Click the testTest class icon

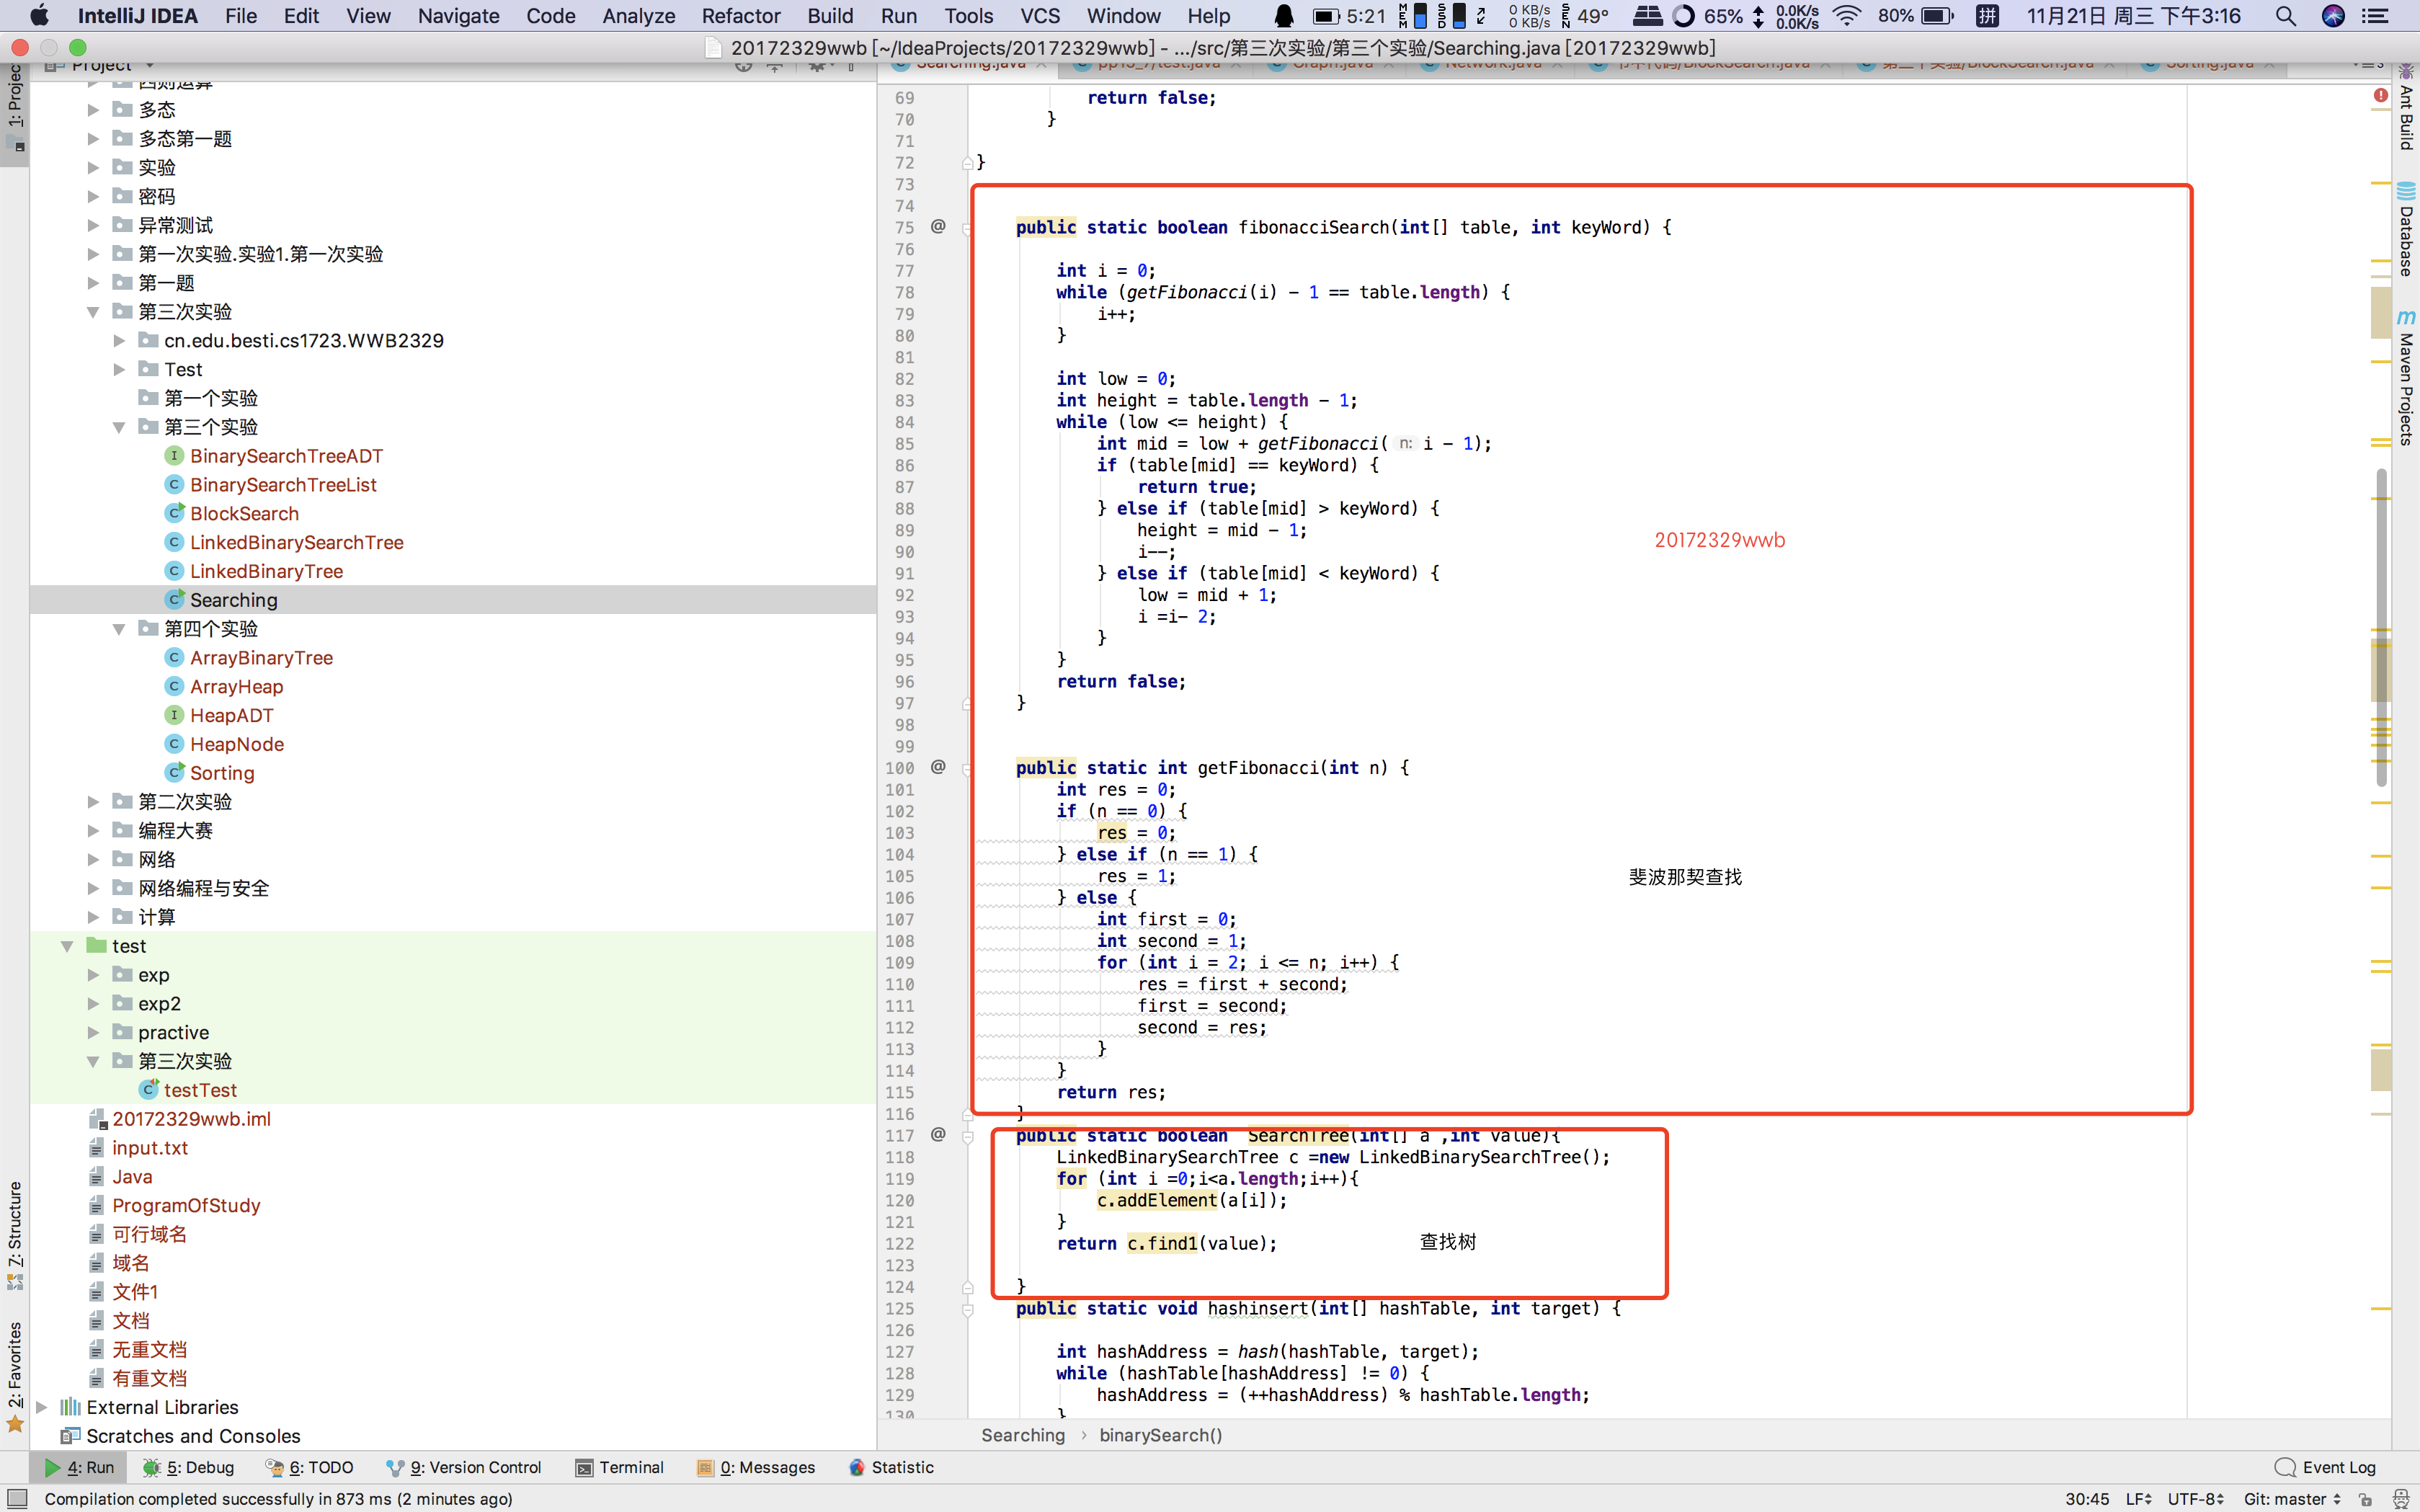tap(148, 1090)
